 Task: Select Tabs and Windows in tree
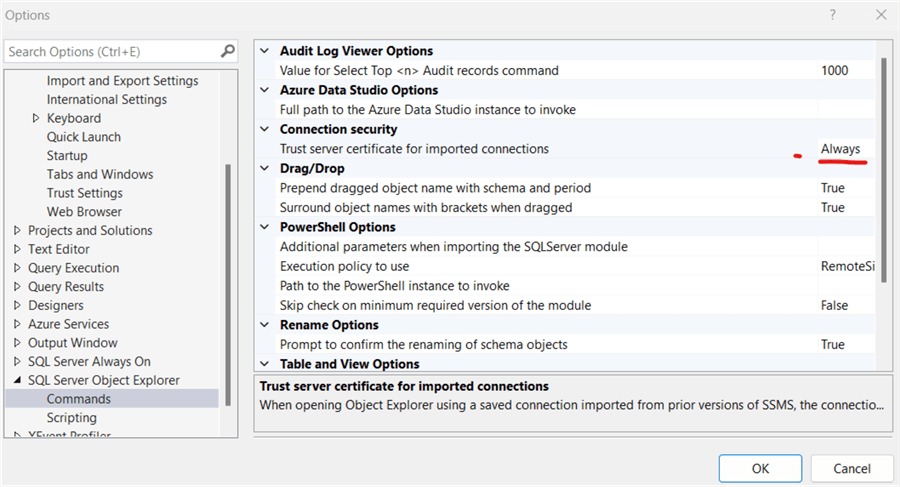pyautogui.click(x=100, y=174)
